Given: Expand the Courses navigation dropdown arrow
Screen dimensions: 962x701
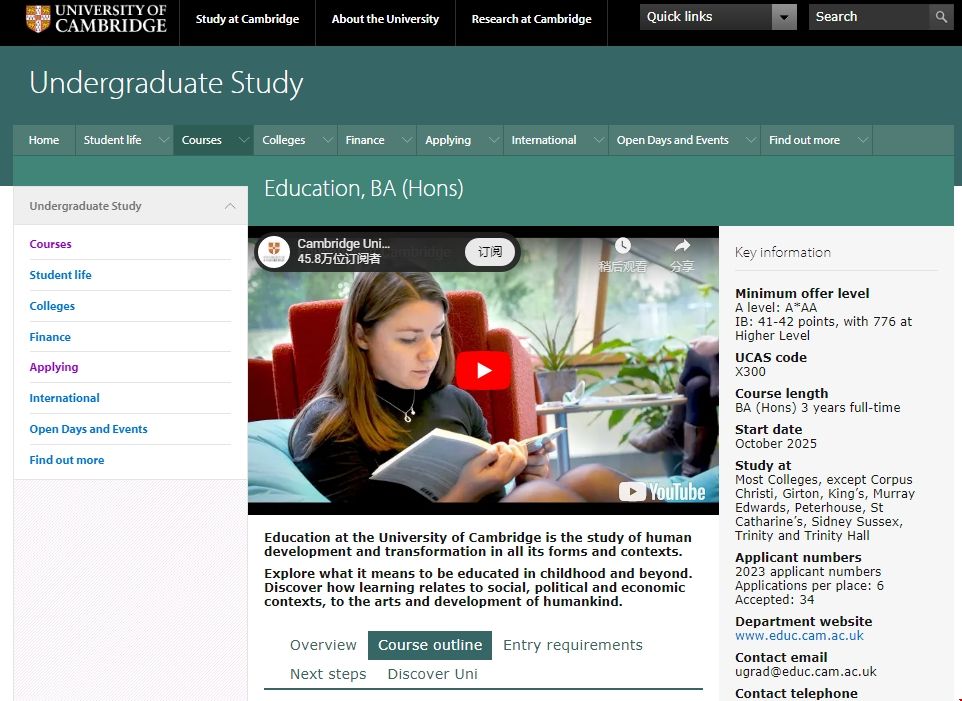Looking at the screenshot, I should (243, 141).
